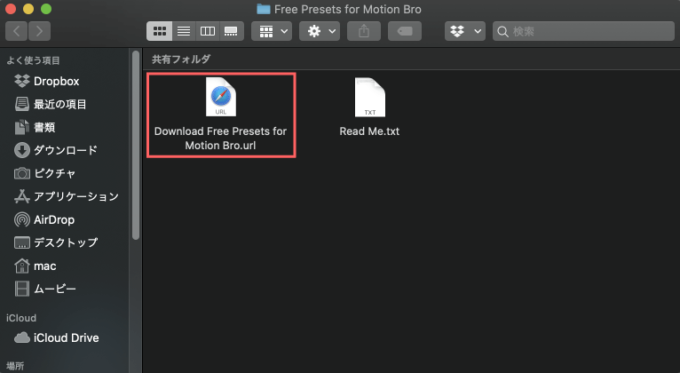Click the ムービー filmstrip icon
The height and width of the screenshot is (373, 680).
point(22,289)
